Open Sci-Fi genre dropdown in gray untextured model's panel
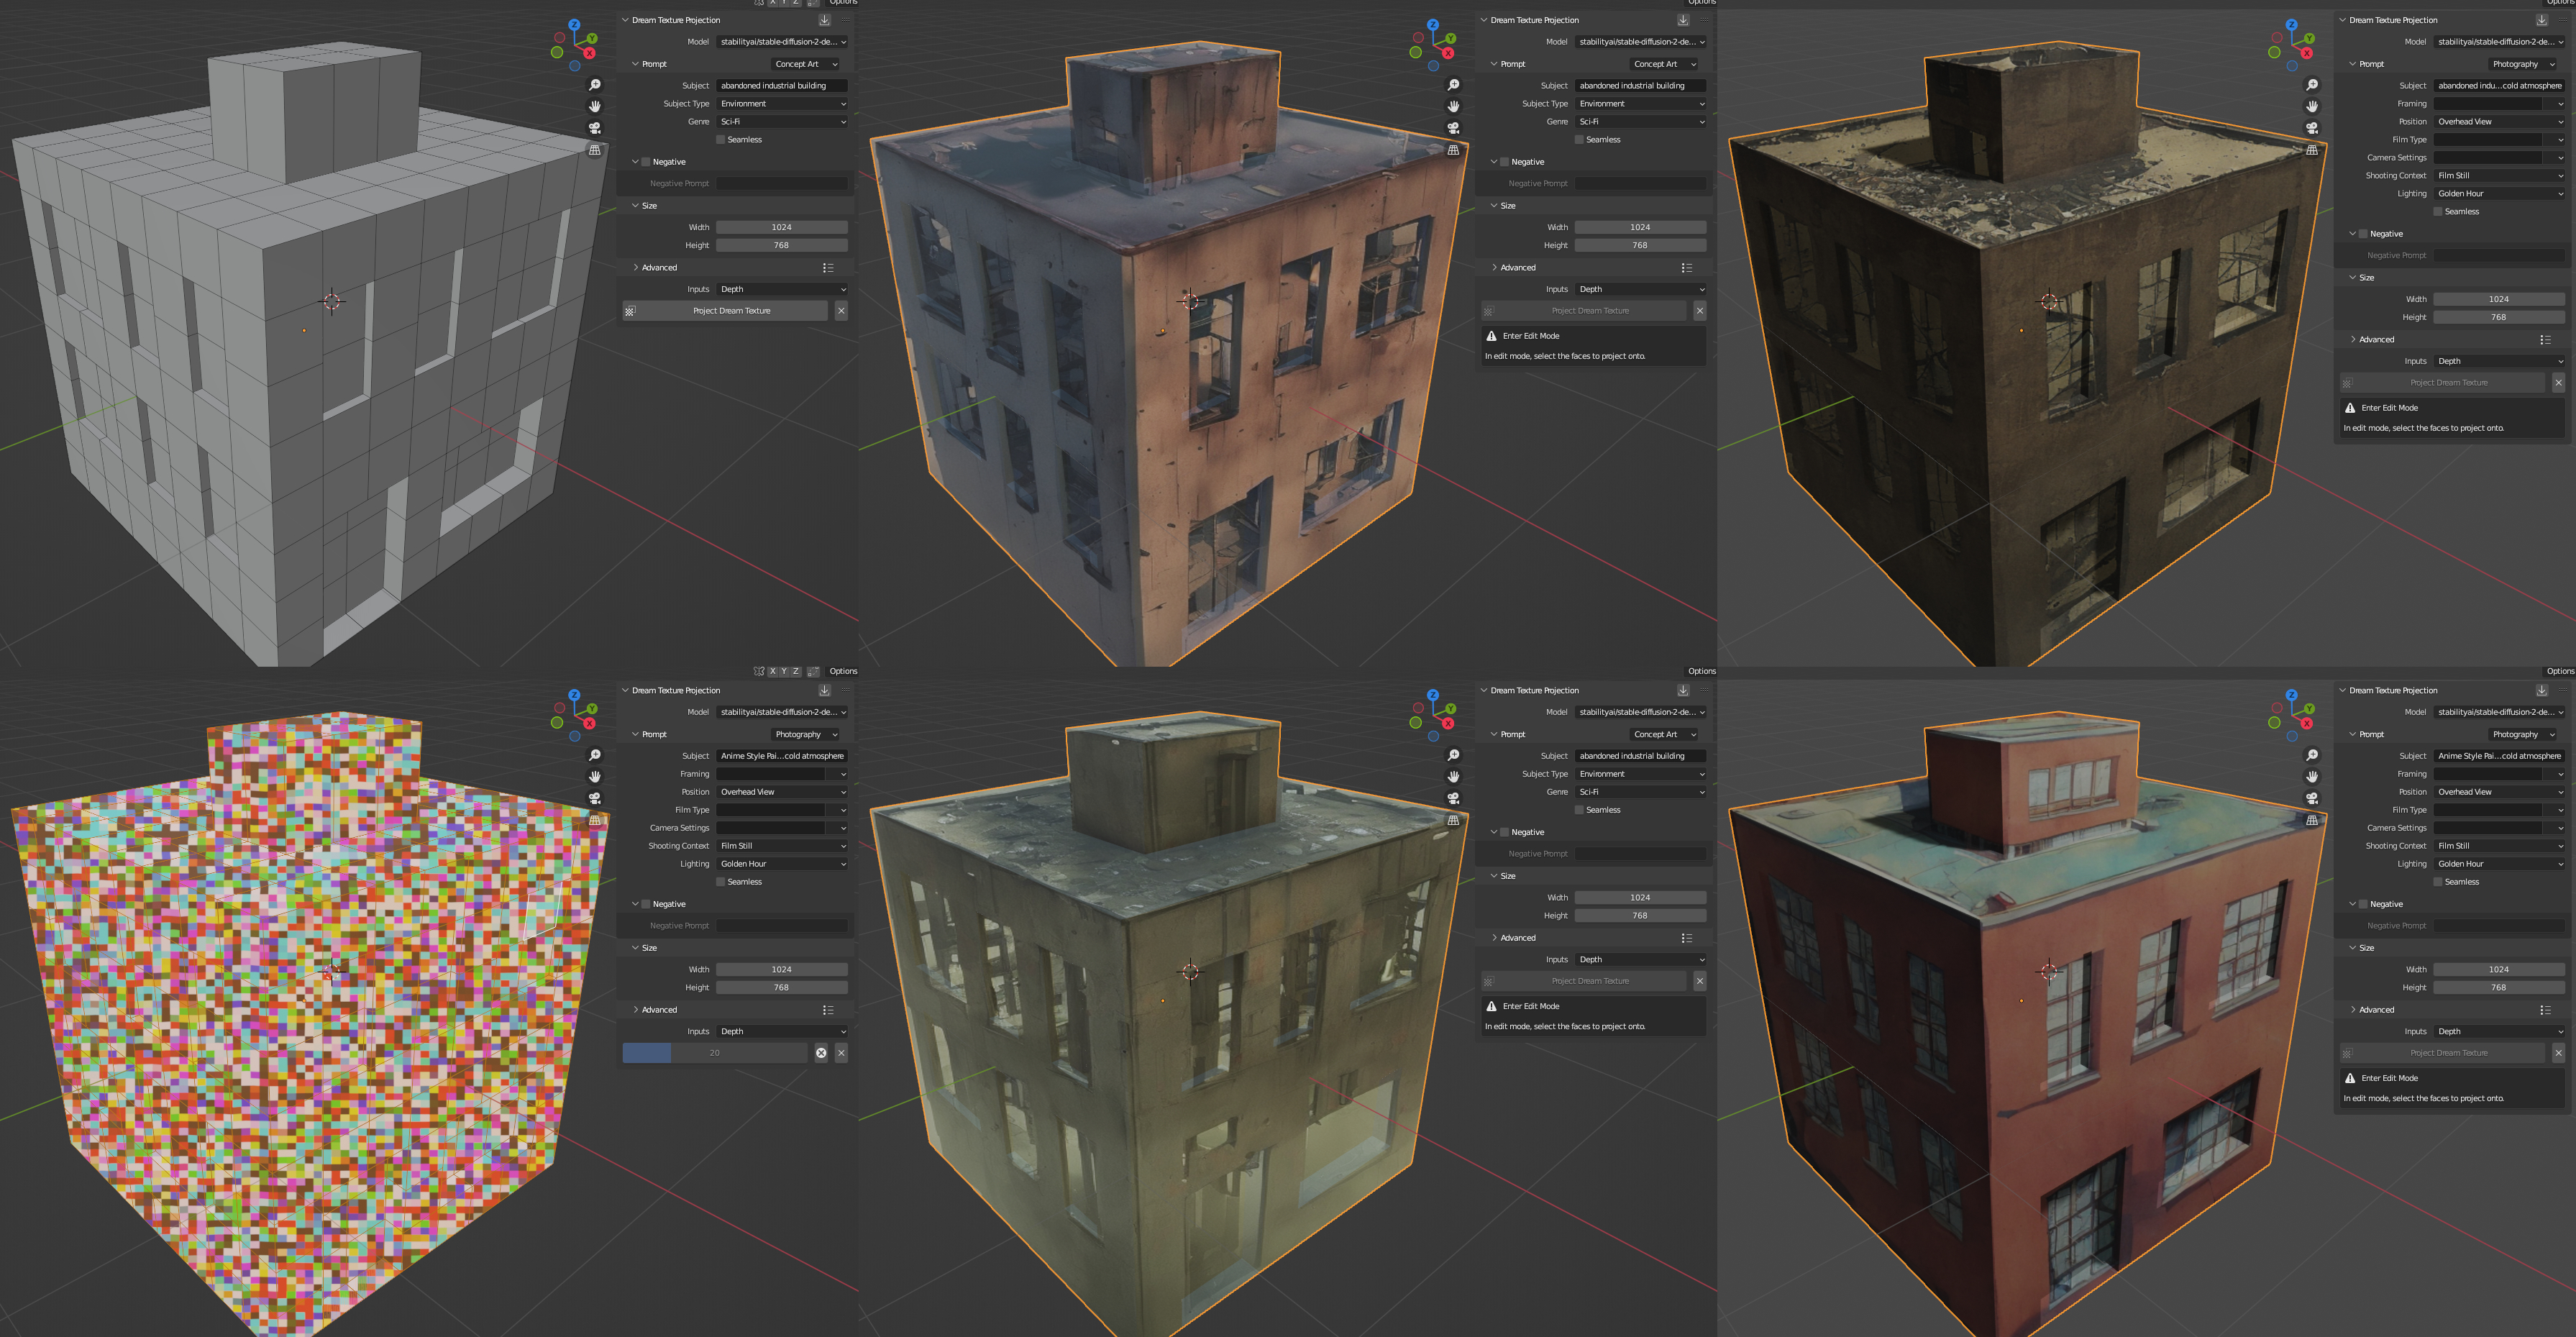Screen dimensions: 2576x1337 782,122
